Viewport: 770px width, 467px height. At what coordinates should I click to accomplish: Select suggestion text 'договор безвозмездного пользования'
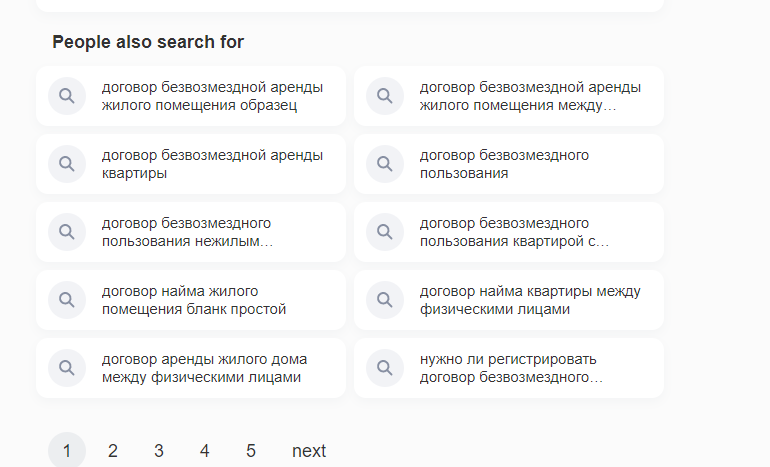pos(504,164)
